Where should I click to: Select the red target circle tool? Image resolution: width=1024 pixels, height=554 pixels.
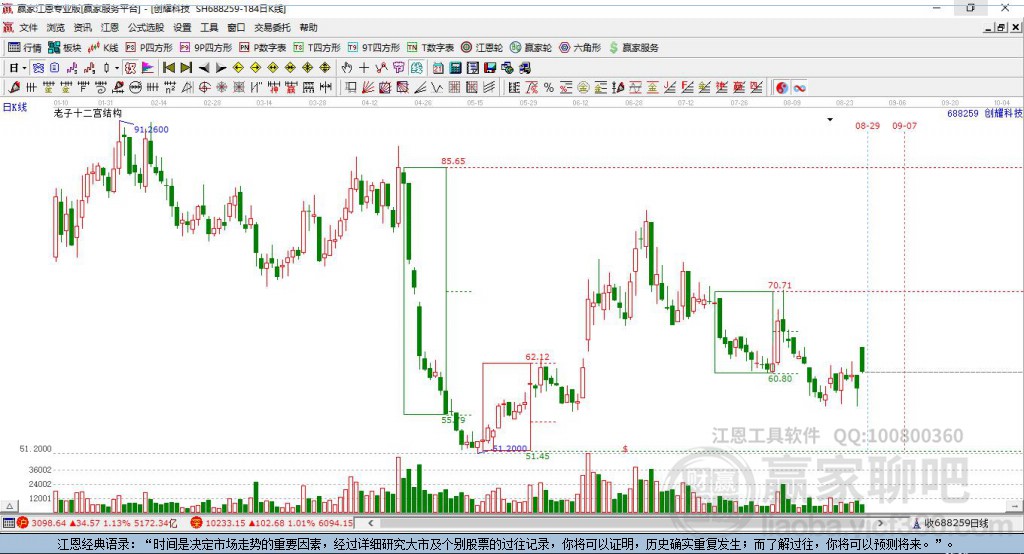[204, 88]
